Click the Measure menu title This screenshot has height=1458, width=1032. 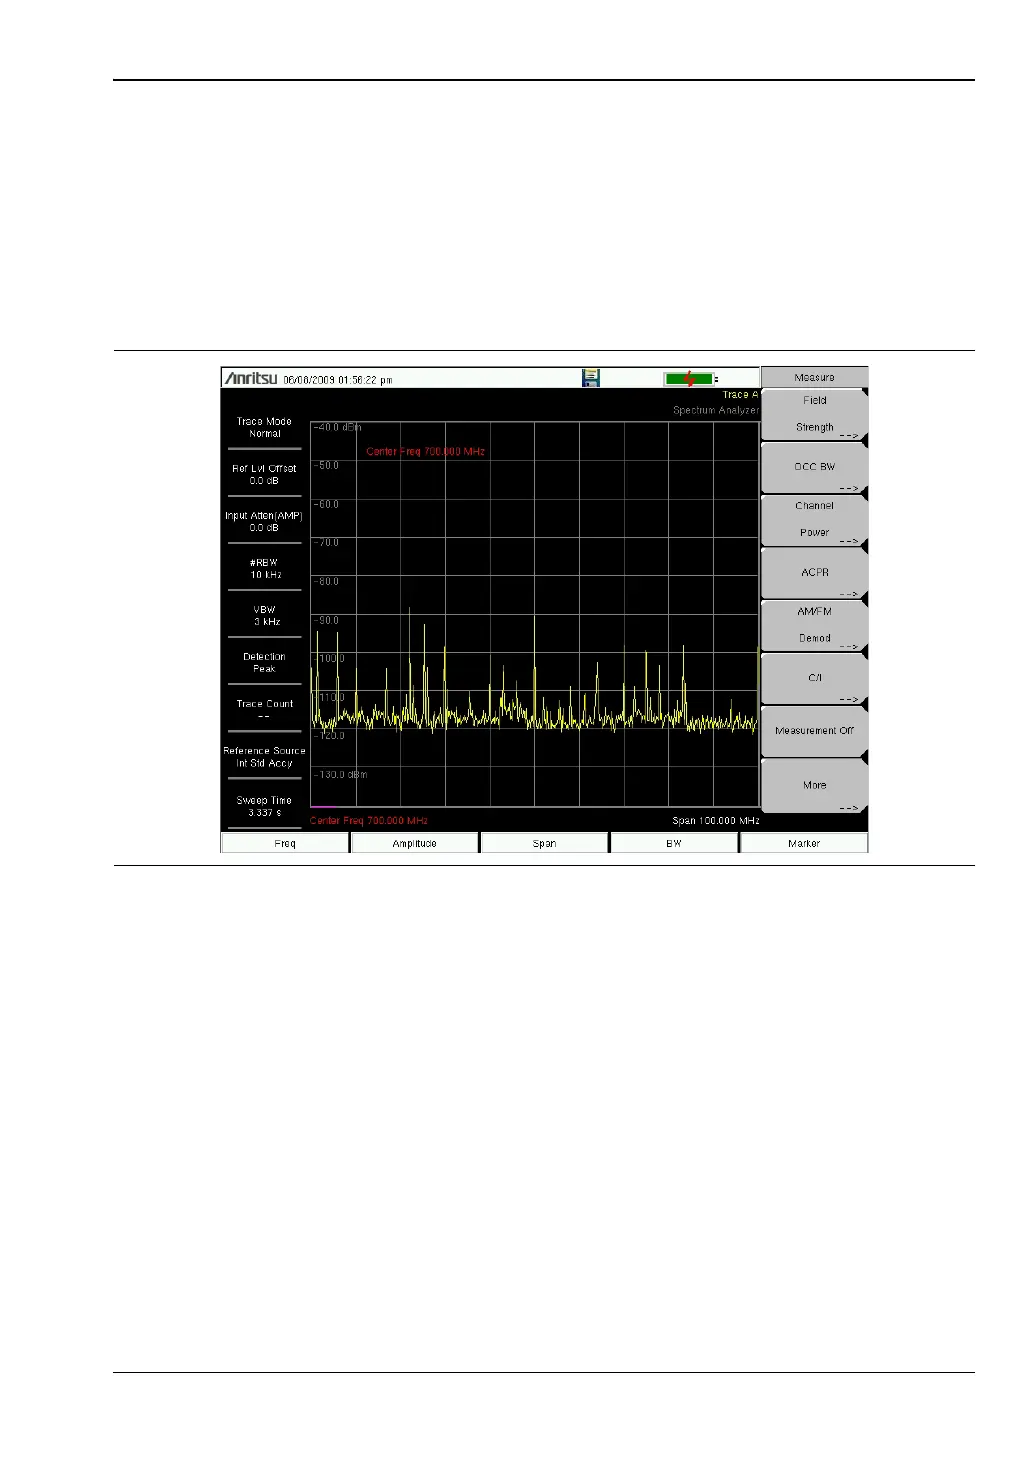coord(814,377)
